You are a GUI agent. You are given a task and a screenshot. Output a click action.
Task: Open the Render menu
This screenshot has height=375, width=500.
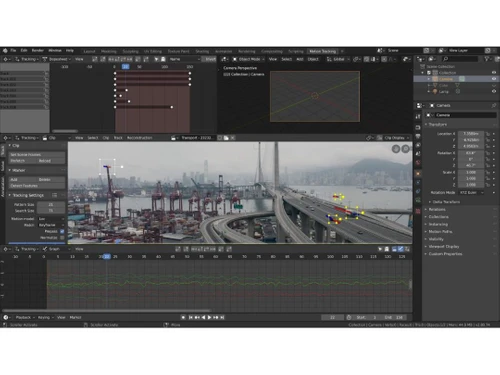click(38, 51)
